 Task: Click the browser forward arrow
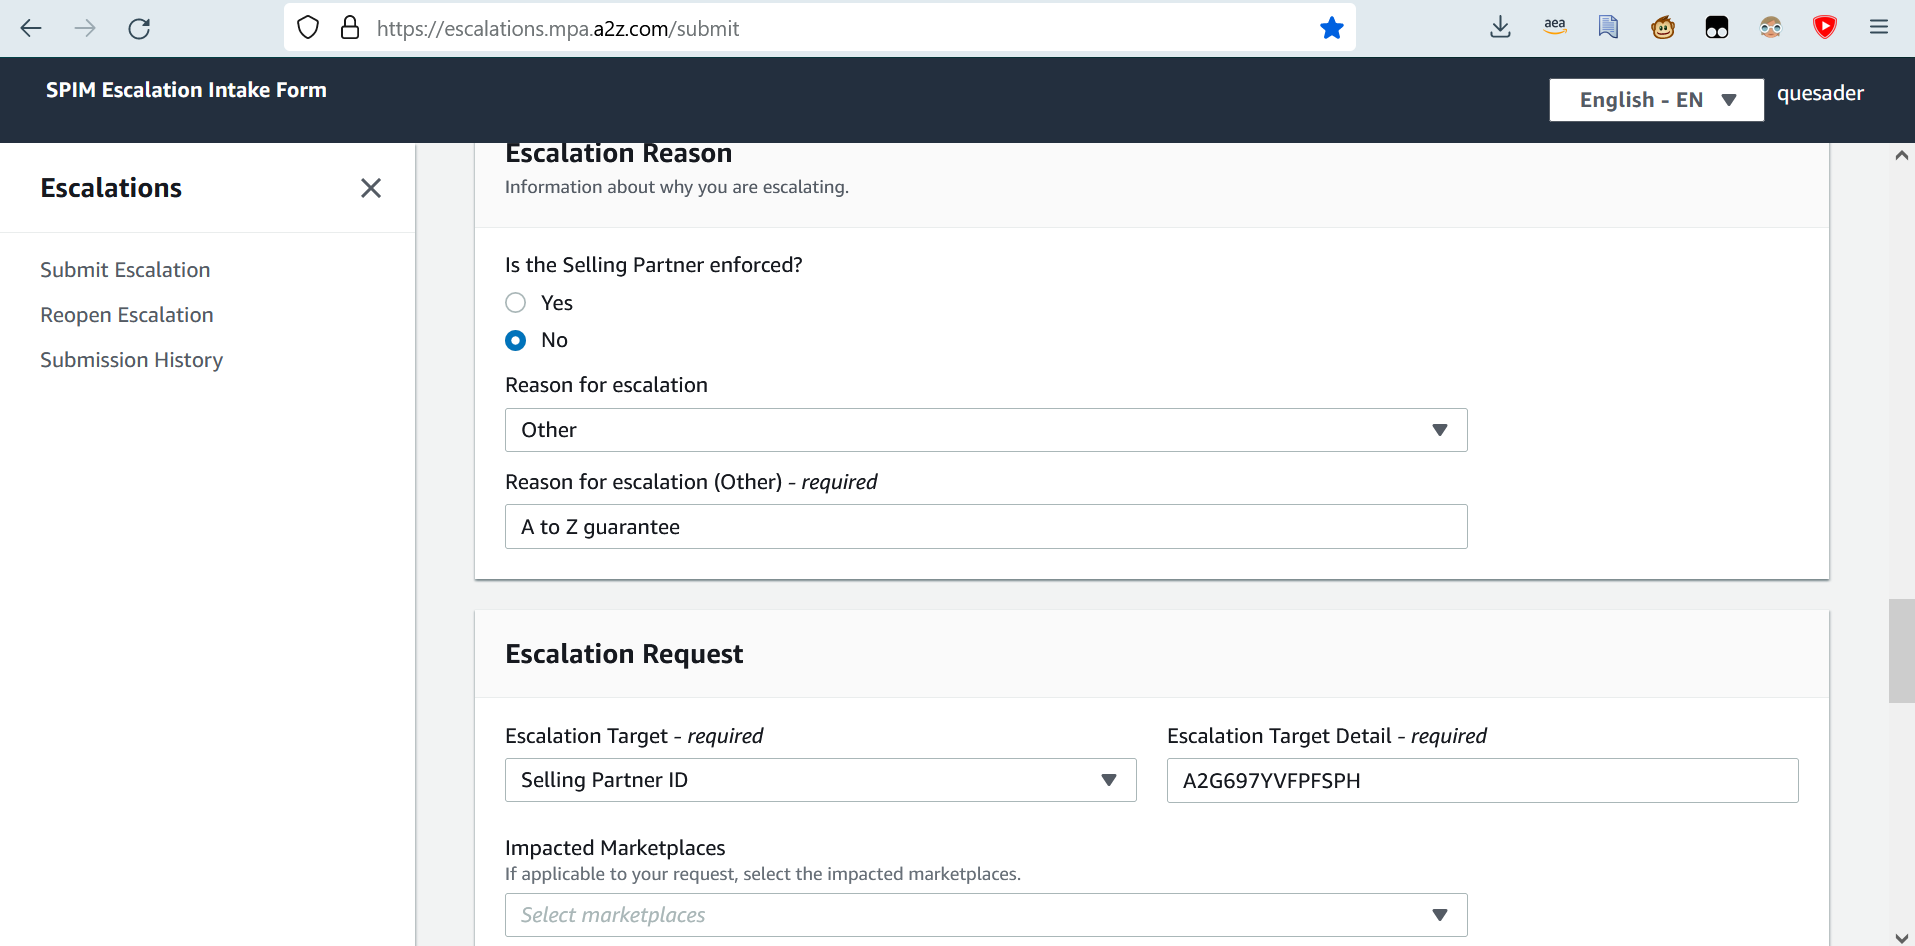(85, 28)
